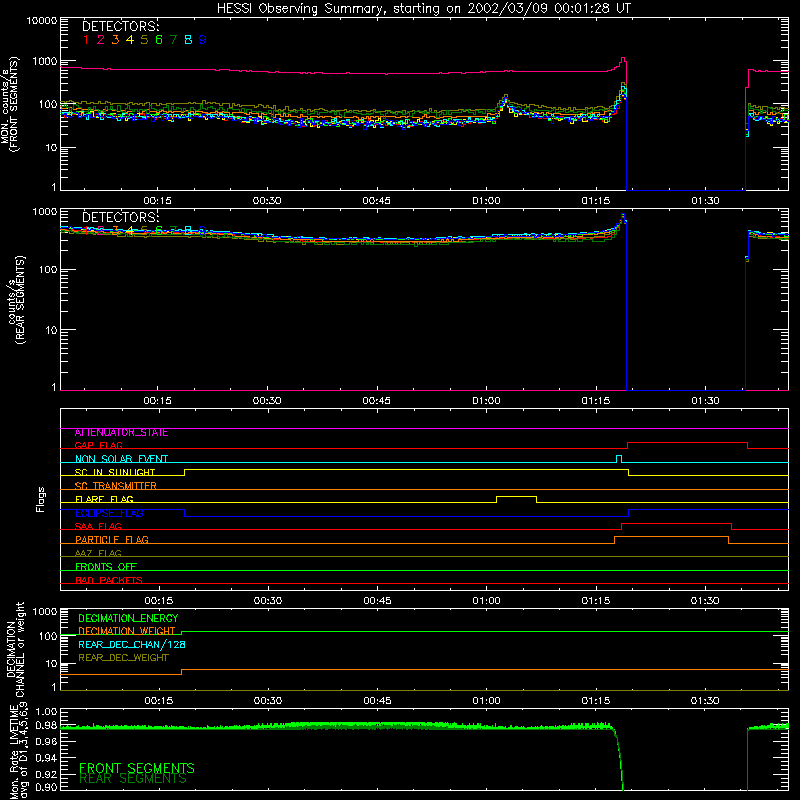Click cyan detector number '8' in top legend
Viewport: 800px width, 800px height.
(188, 40)
